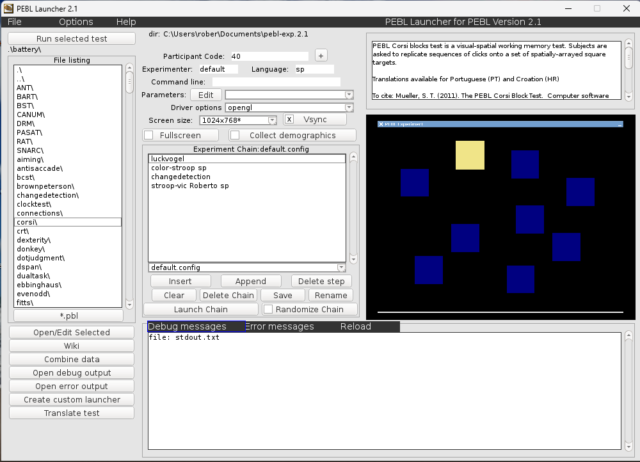This screenshot has height=462, width=640.
Task: Click the Save chain button
Action: [282, 295]
